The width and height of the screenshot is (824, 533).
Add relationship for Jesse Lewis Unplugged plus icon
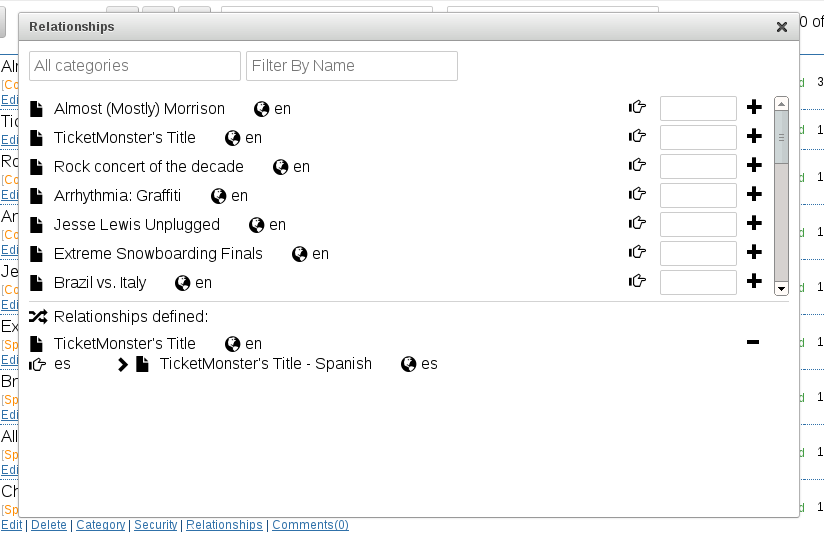(x=754, y=223)
